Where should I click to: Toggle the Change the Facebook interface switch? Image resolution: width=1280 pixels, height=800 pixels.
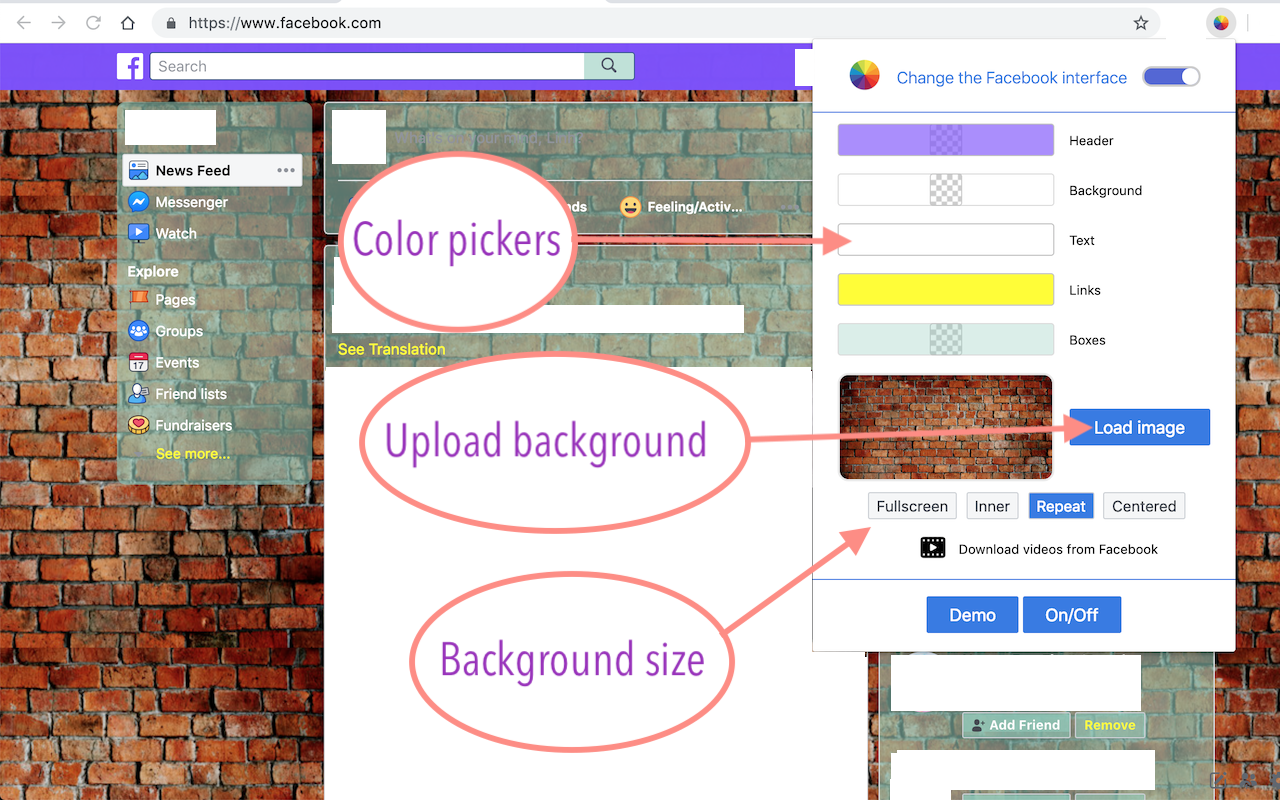(1171, 76)
